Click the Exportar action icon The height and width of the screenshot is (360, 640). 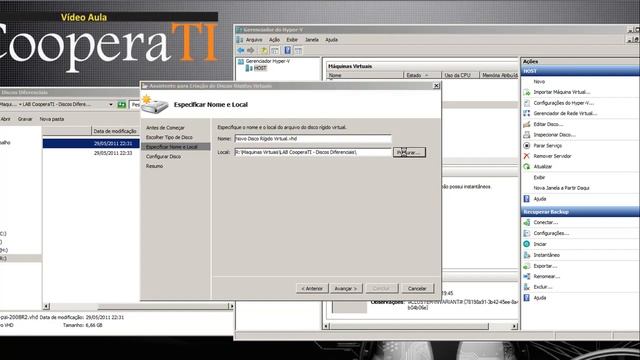click(527, 266)
